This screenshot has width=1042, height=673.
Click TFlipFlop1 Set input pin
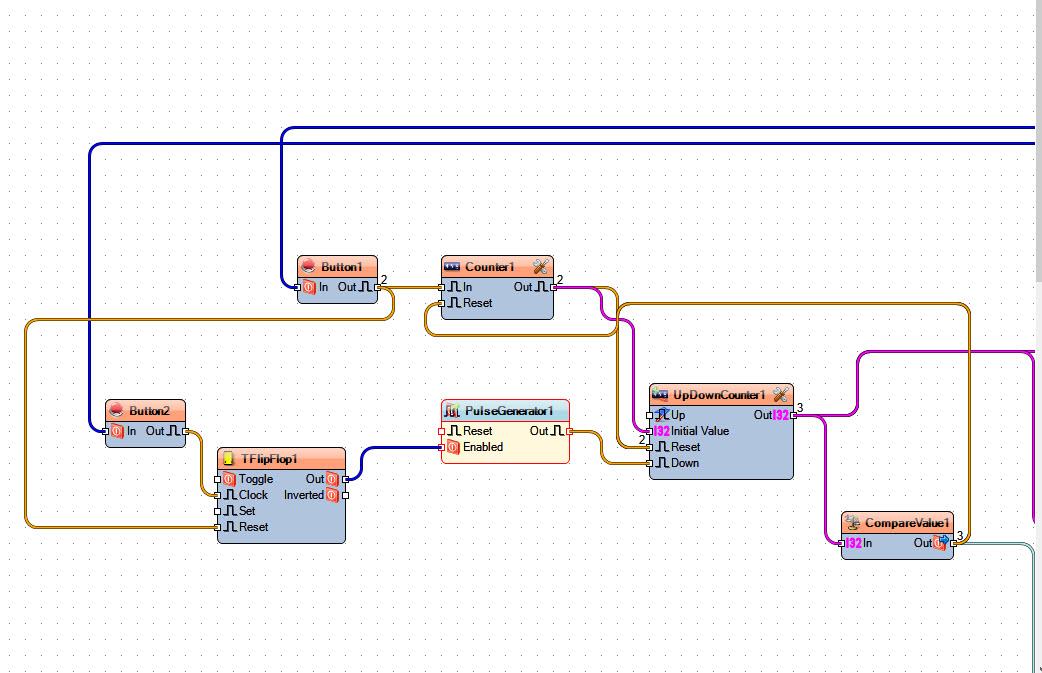(218, 511)
